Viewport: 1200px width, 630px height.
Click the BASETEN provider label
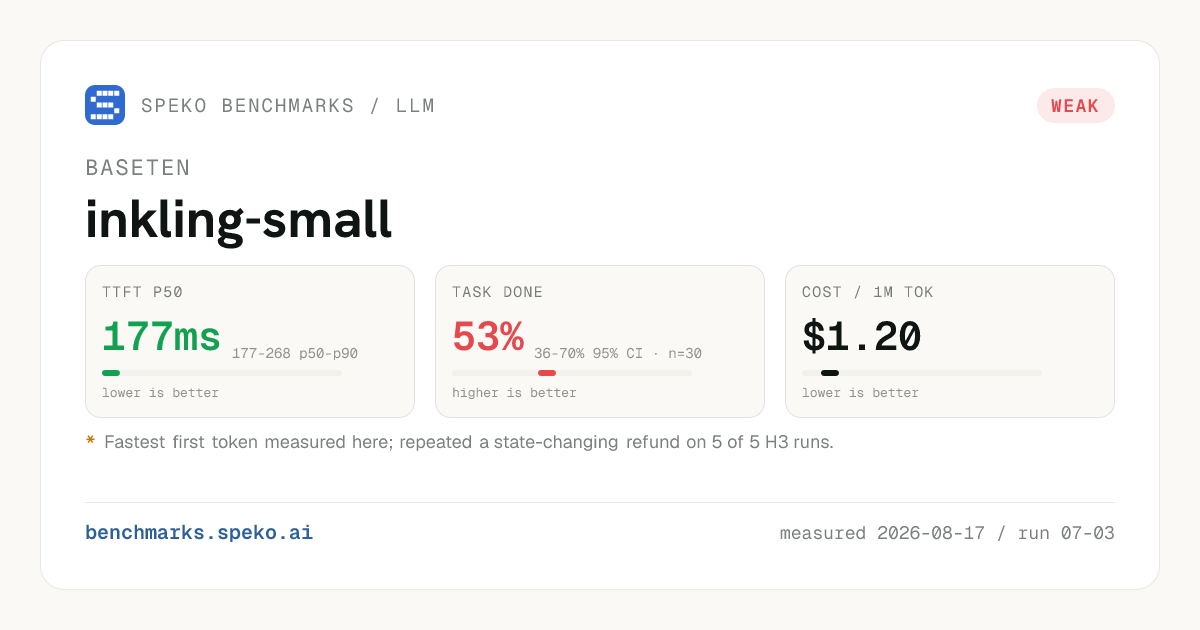click(138, 168)
